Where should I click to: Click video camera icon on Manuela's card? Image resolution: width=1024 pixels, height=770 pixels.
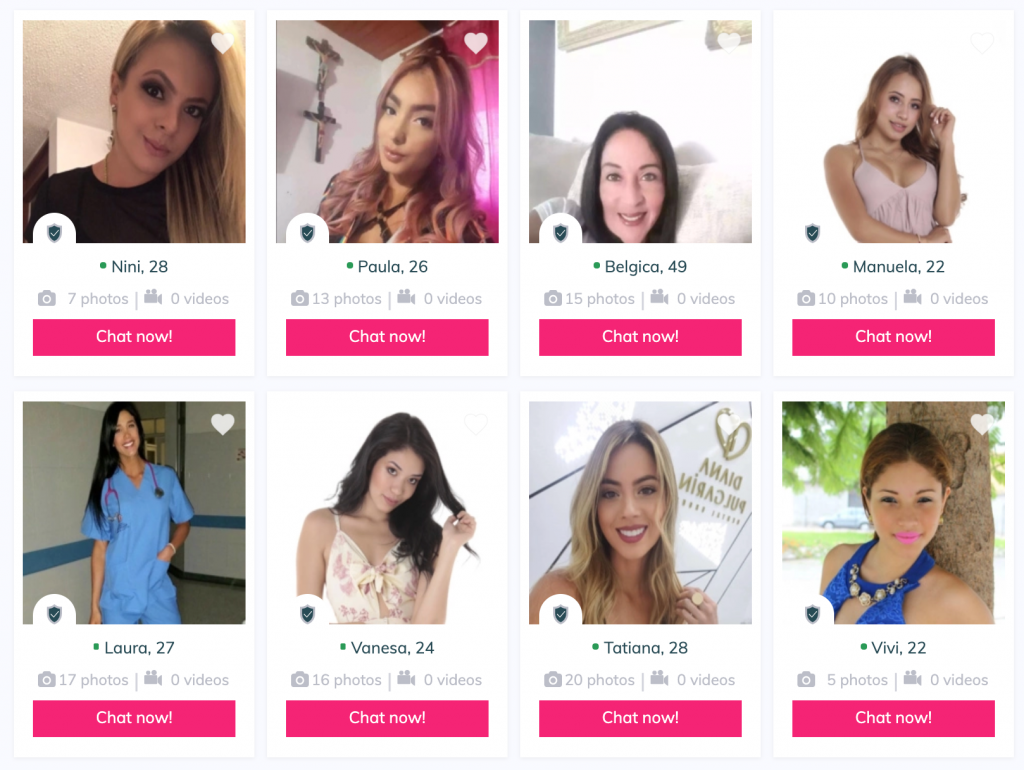[912, 298]
